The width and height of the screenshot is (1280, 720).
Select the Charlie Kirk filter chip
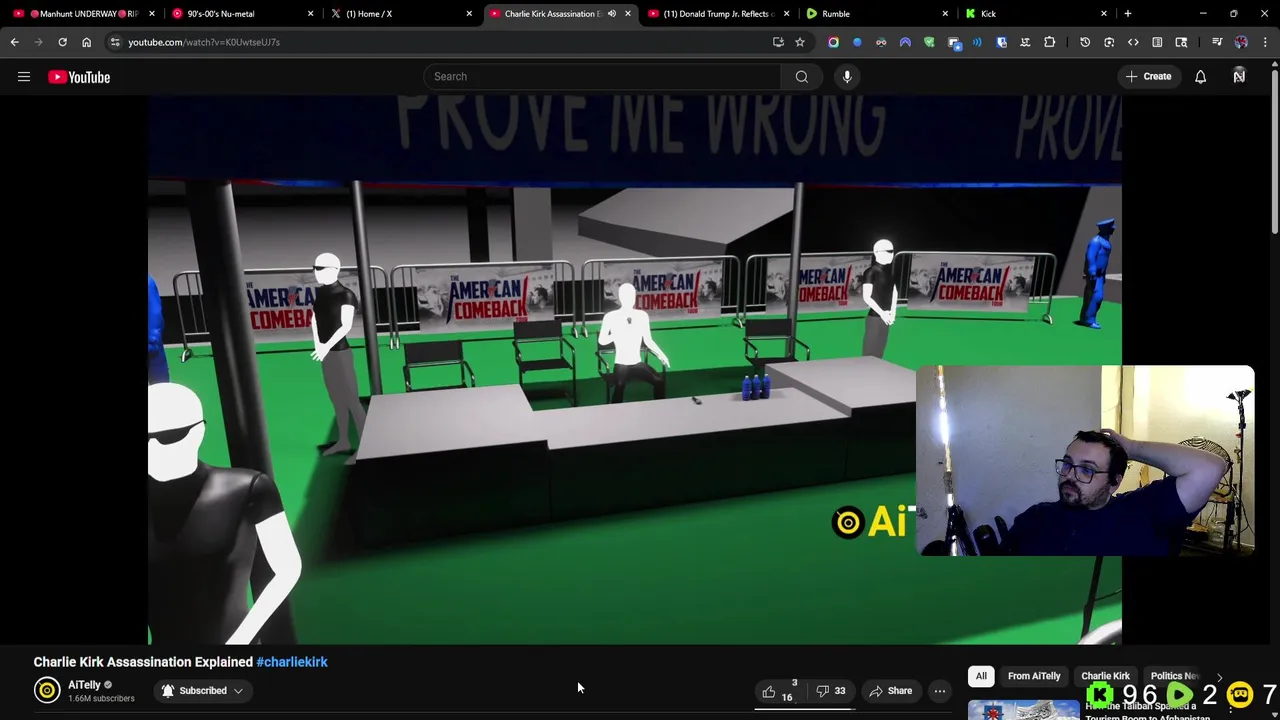1105,676
